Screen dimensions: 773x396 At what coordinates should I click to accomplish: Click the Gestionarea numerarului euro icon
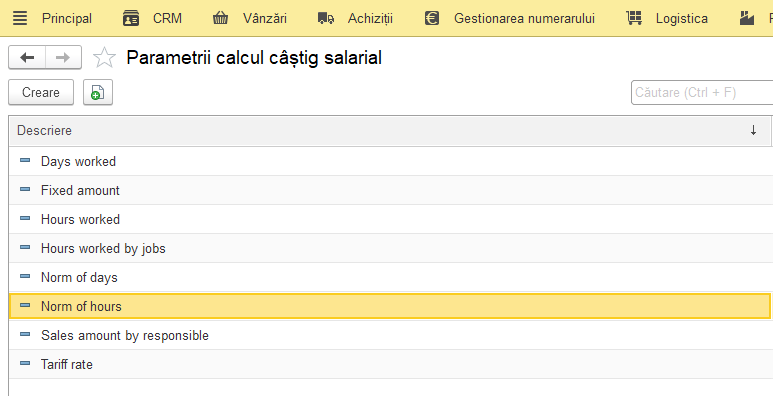coord(432,18)
